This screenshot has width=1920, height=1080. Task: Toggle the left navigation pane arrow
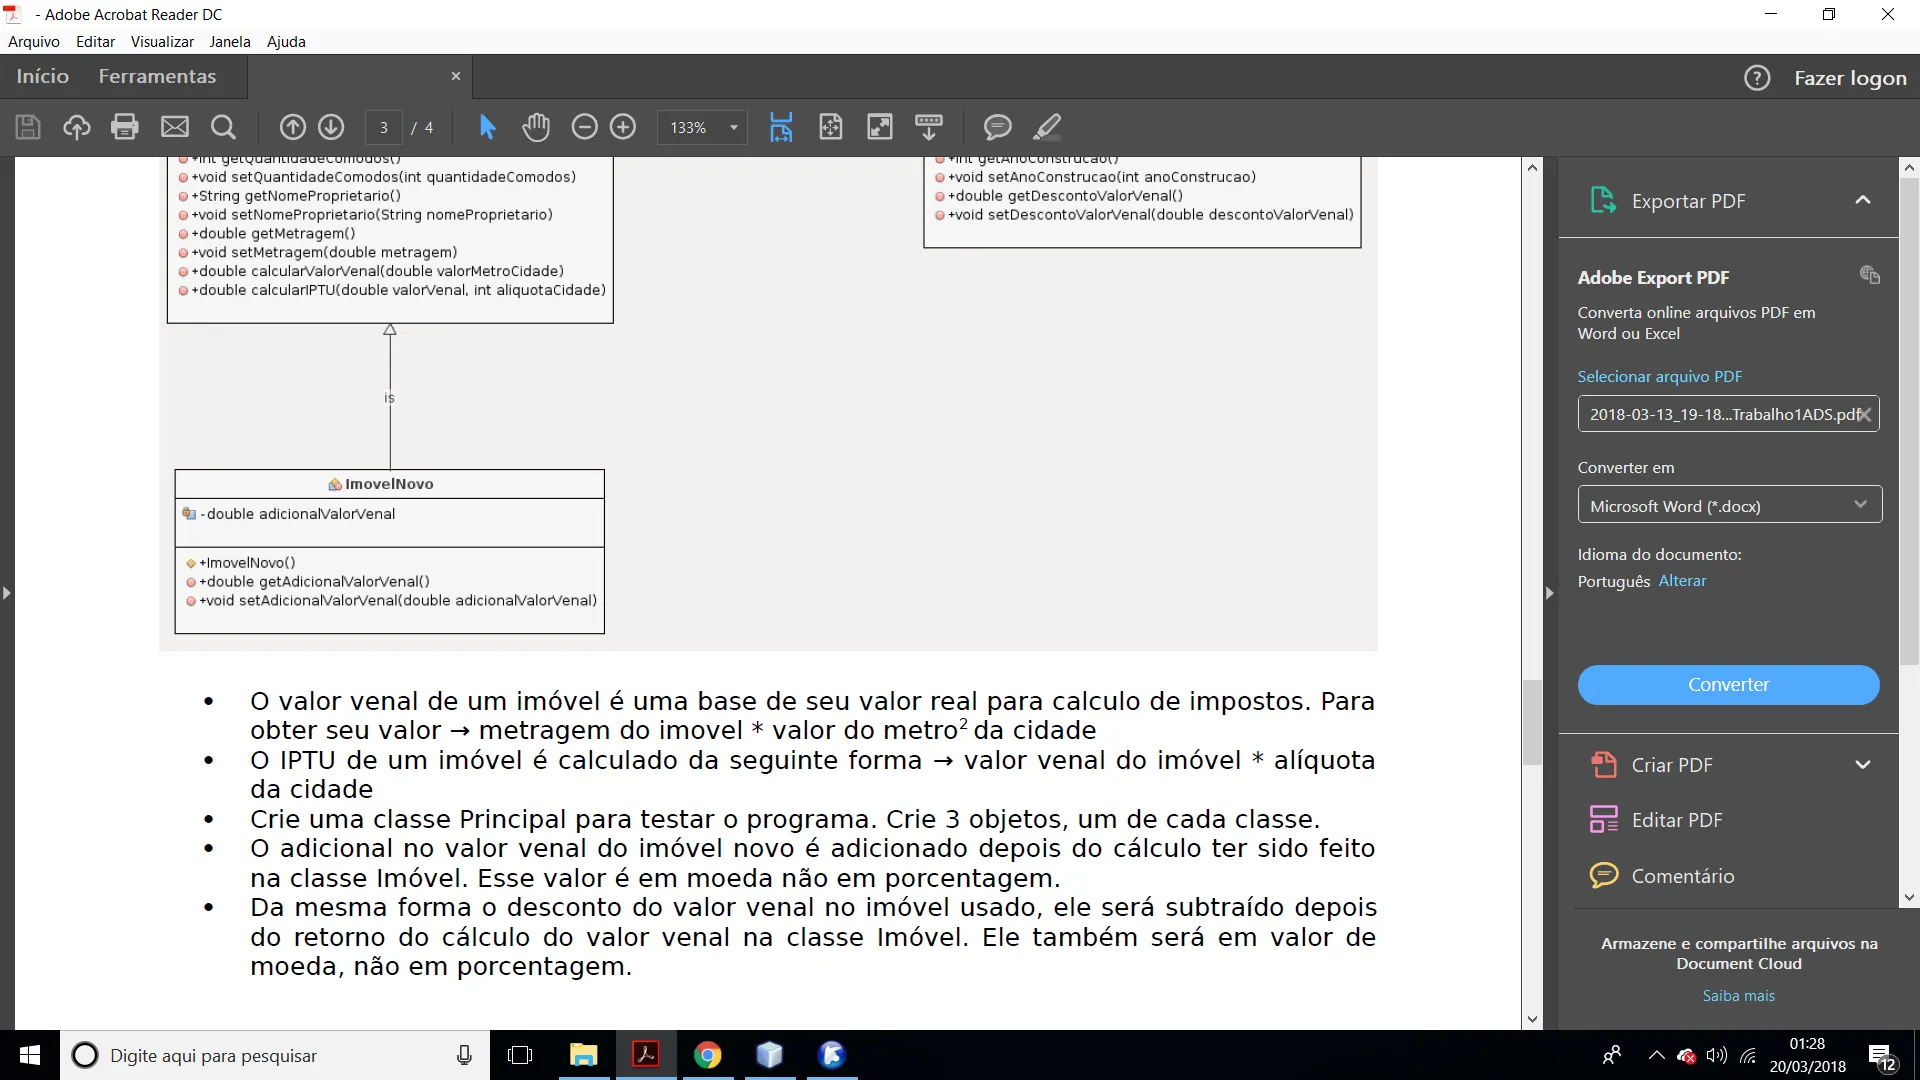pyautogui.click(x=7, y=593)
